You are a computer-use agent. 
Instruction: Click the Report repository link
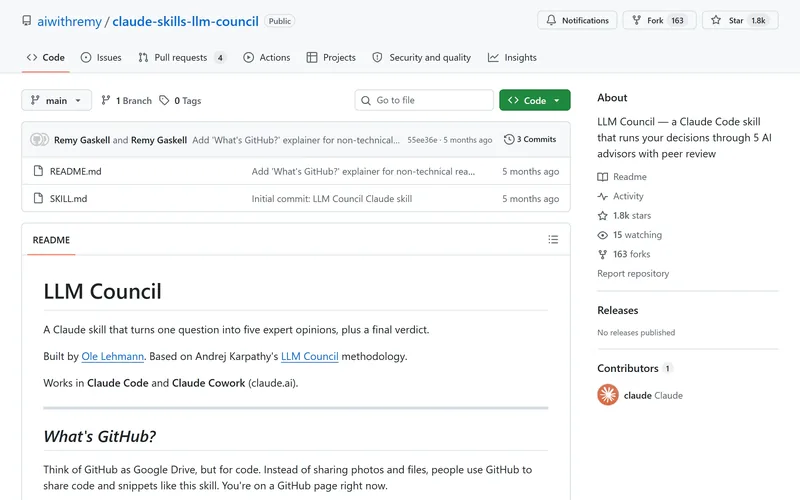(x=633, y=273)
